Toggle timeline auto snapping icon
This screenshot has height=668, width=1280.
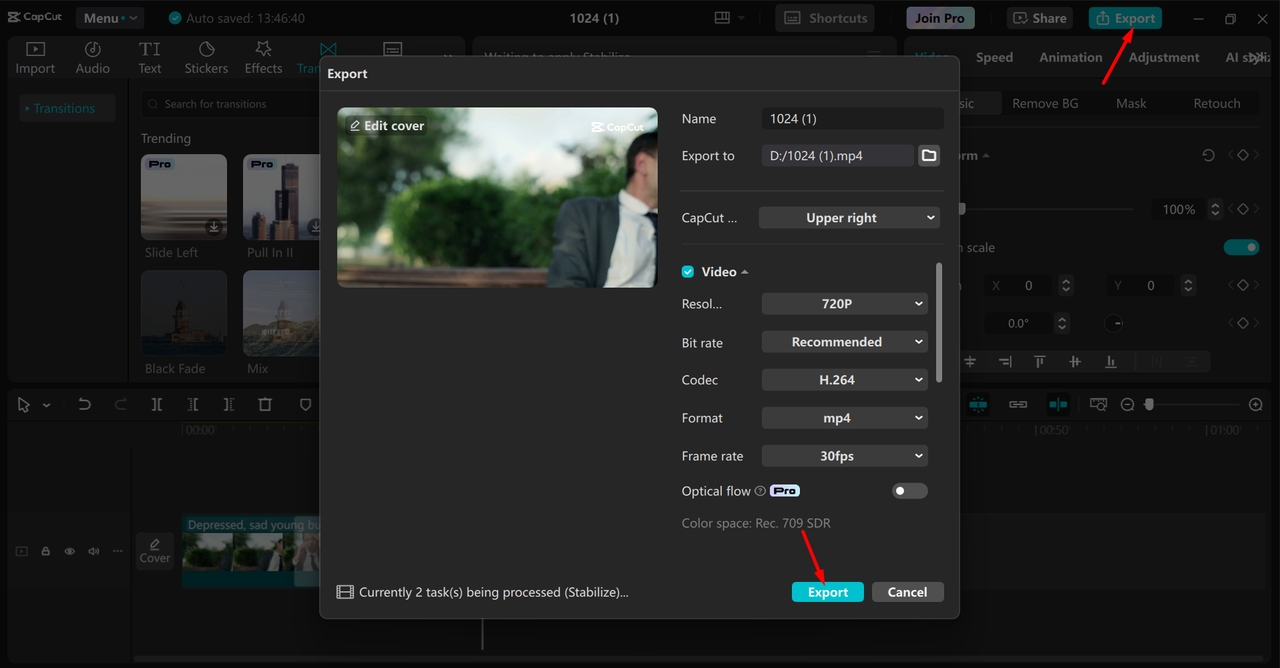pos(978,404)
